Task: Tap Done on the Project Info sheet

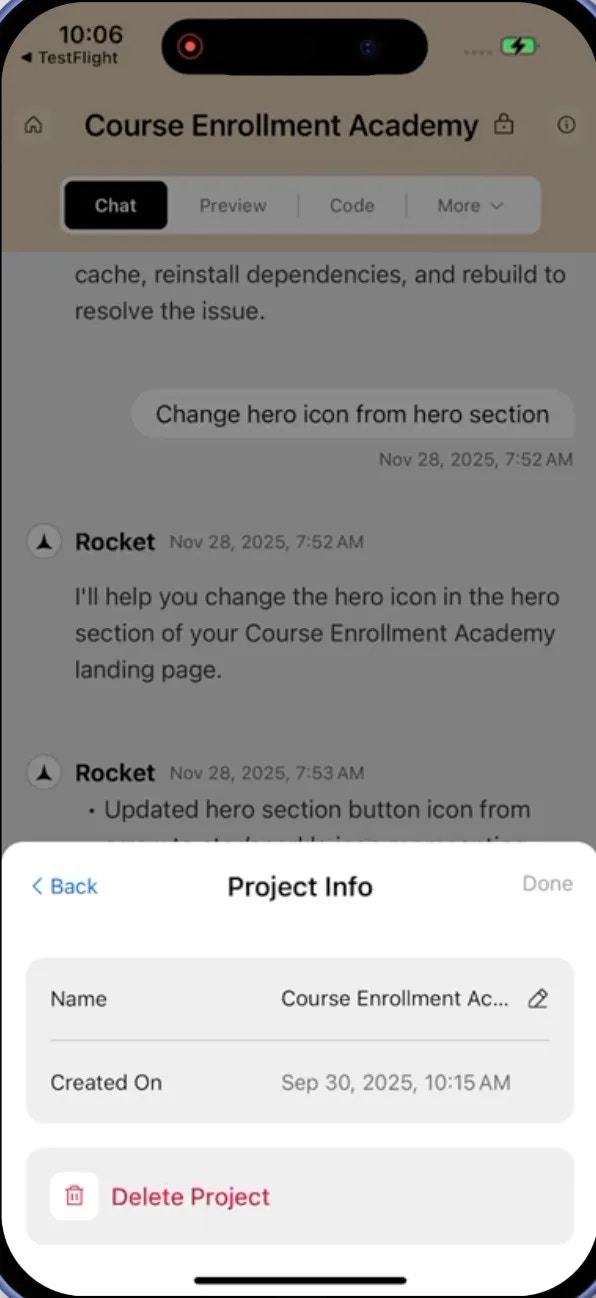Action: [x=547, y=884]
